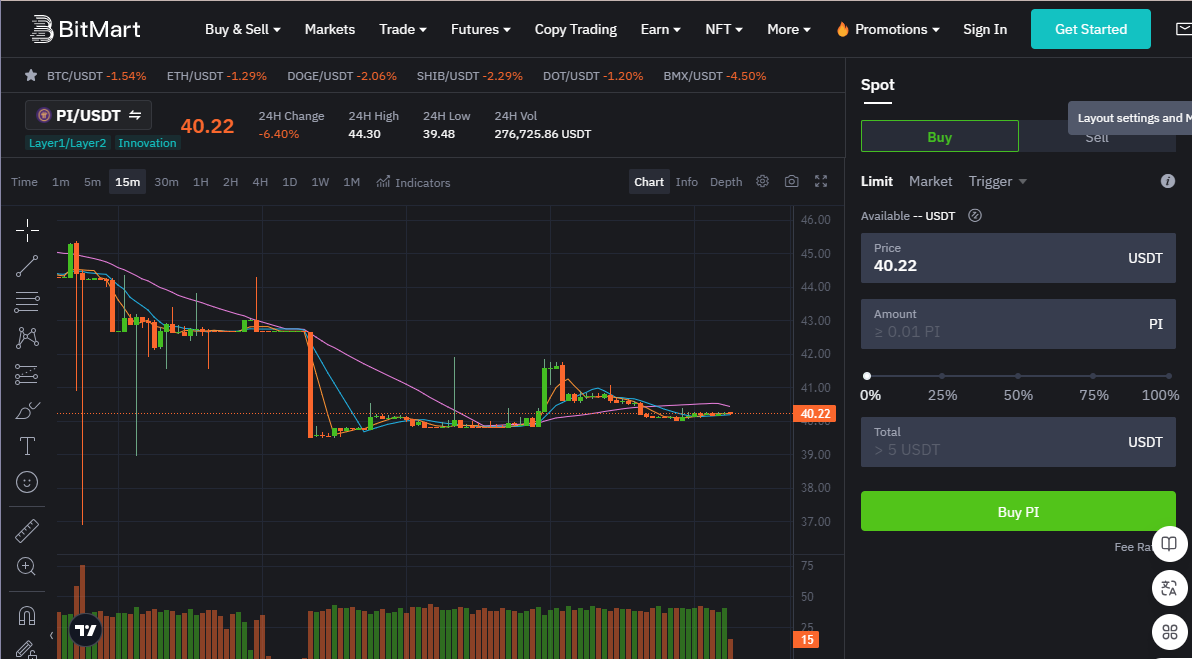
Task: Switch to Buy order side
Action: [x=940, y=137]
